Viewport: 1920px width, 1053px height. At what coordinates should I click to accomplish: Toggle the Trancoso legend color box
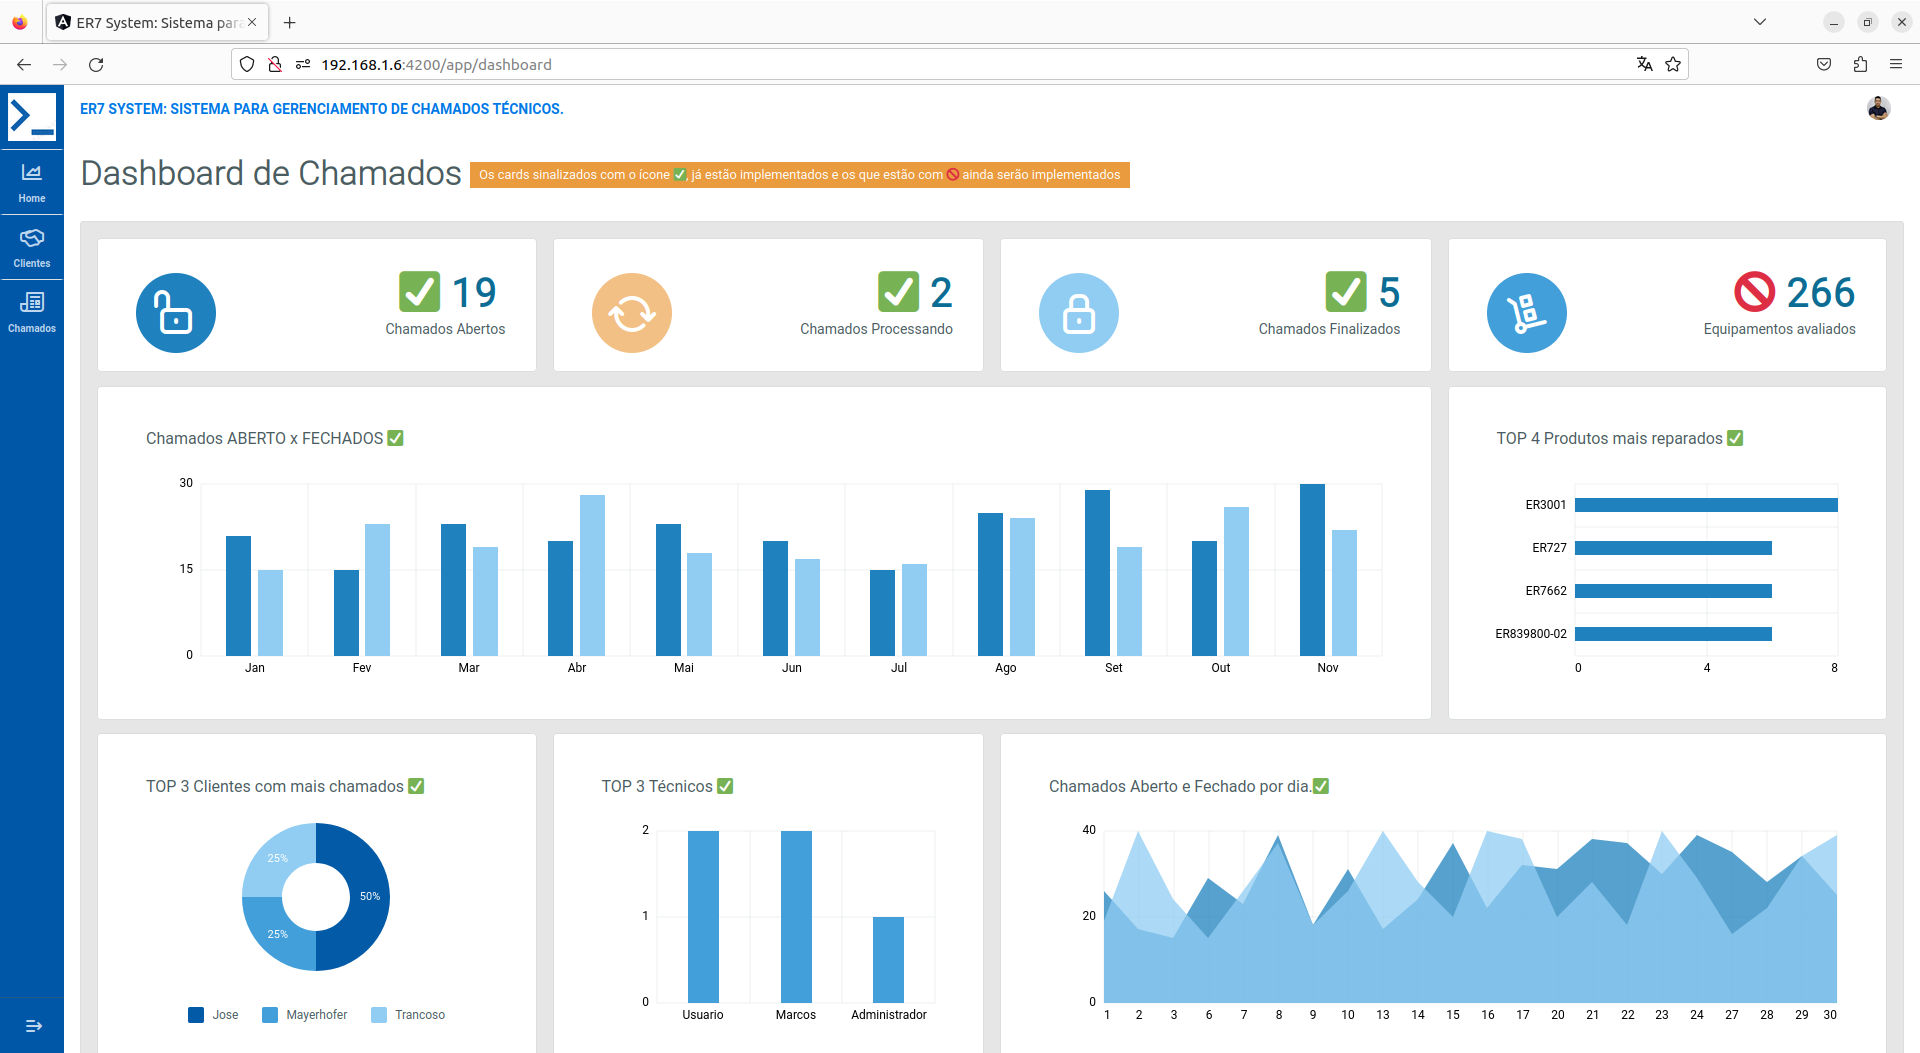point(379,1015)
